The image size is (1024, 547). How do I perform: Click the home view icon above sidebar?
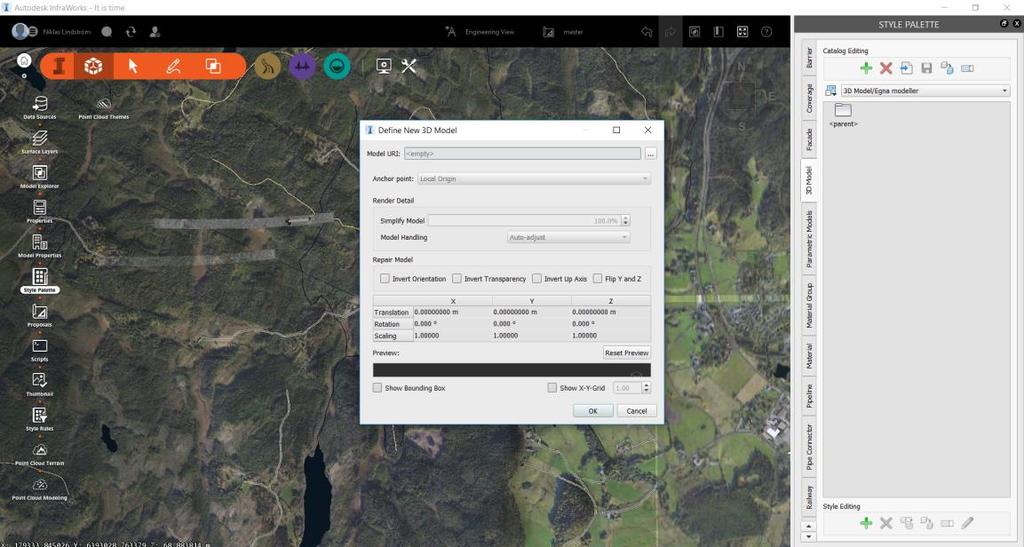[x=24, y=61]
